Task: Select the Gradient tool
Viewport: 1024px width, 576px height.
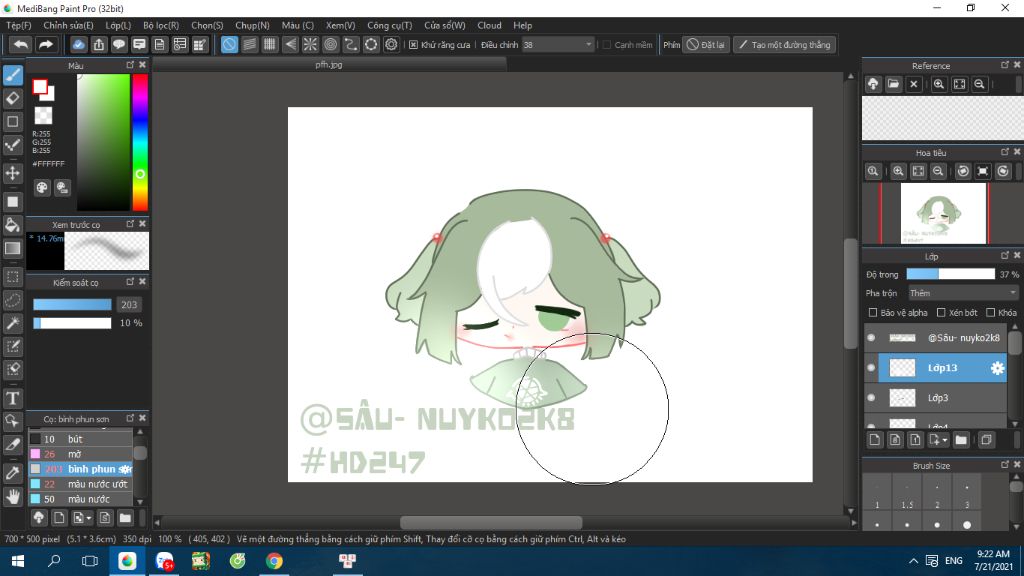Action: point(12,248)
